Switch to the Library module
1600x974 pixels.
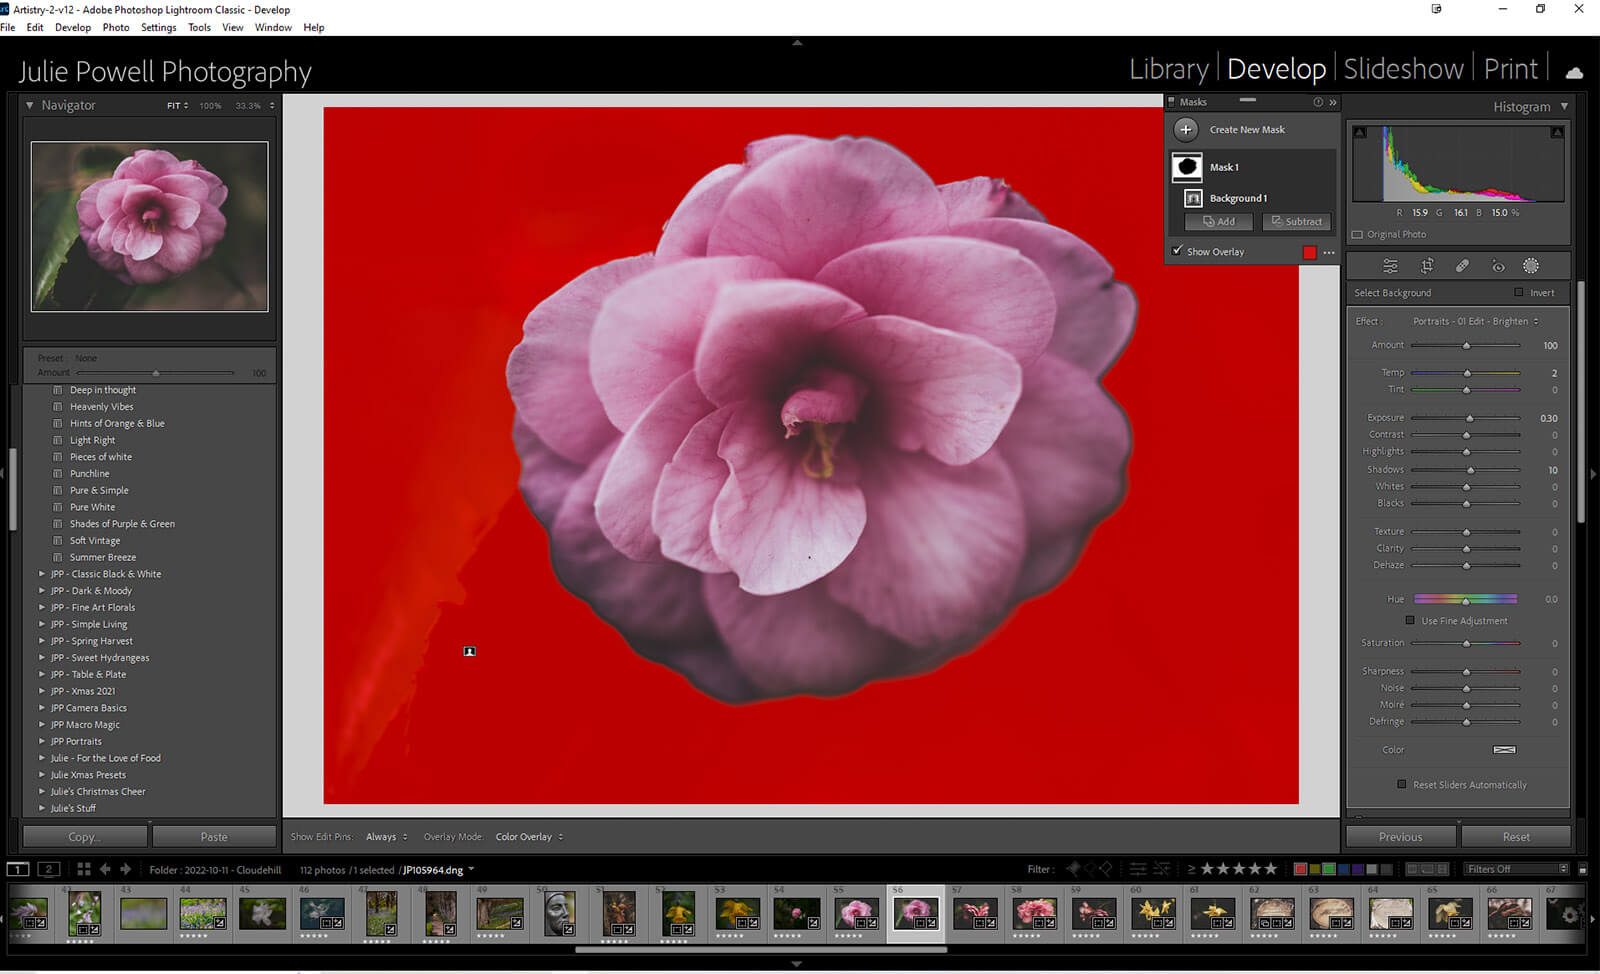(1168, 69)
